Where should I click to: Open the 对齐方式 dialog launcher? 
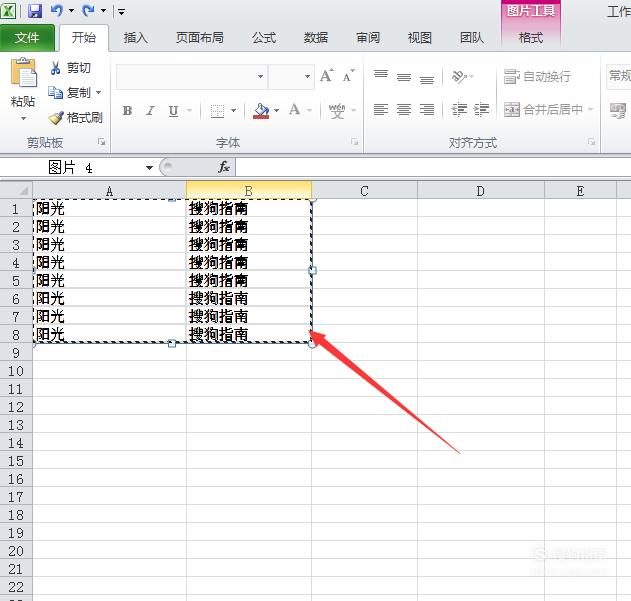pos(591,142)
